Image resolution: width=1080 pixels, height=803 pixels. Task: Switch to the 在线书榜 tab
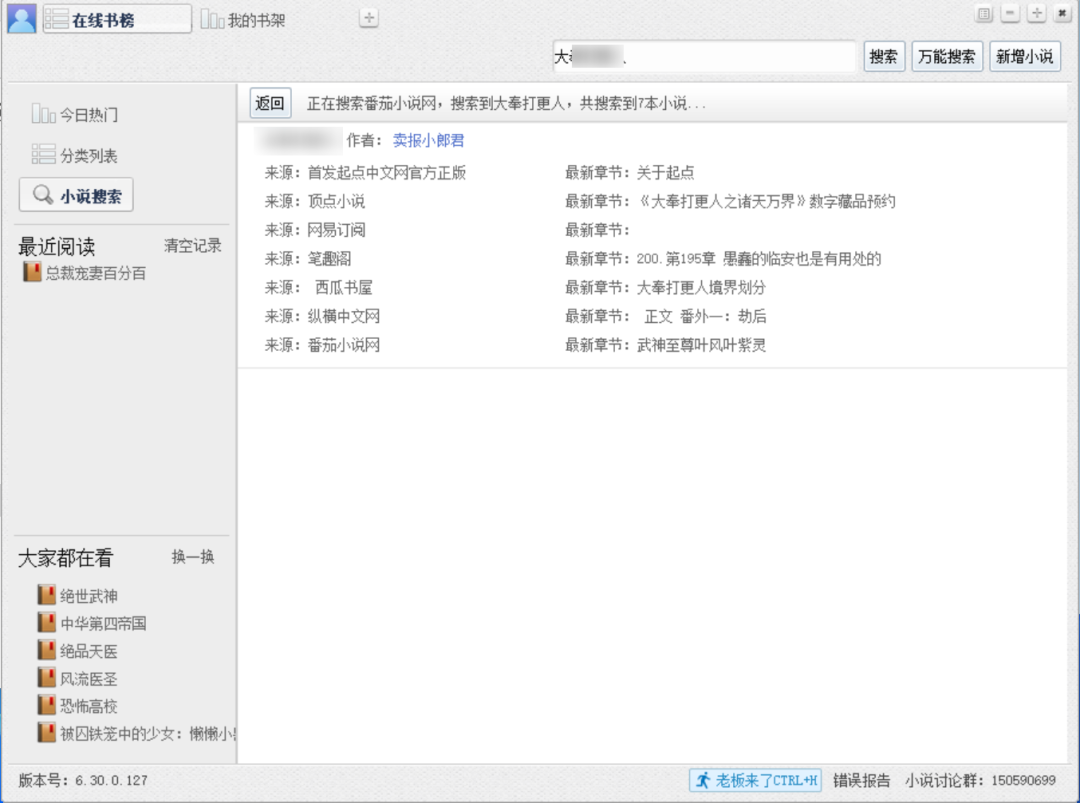click(107, 17)
